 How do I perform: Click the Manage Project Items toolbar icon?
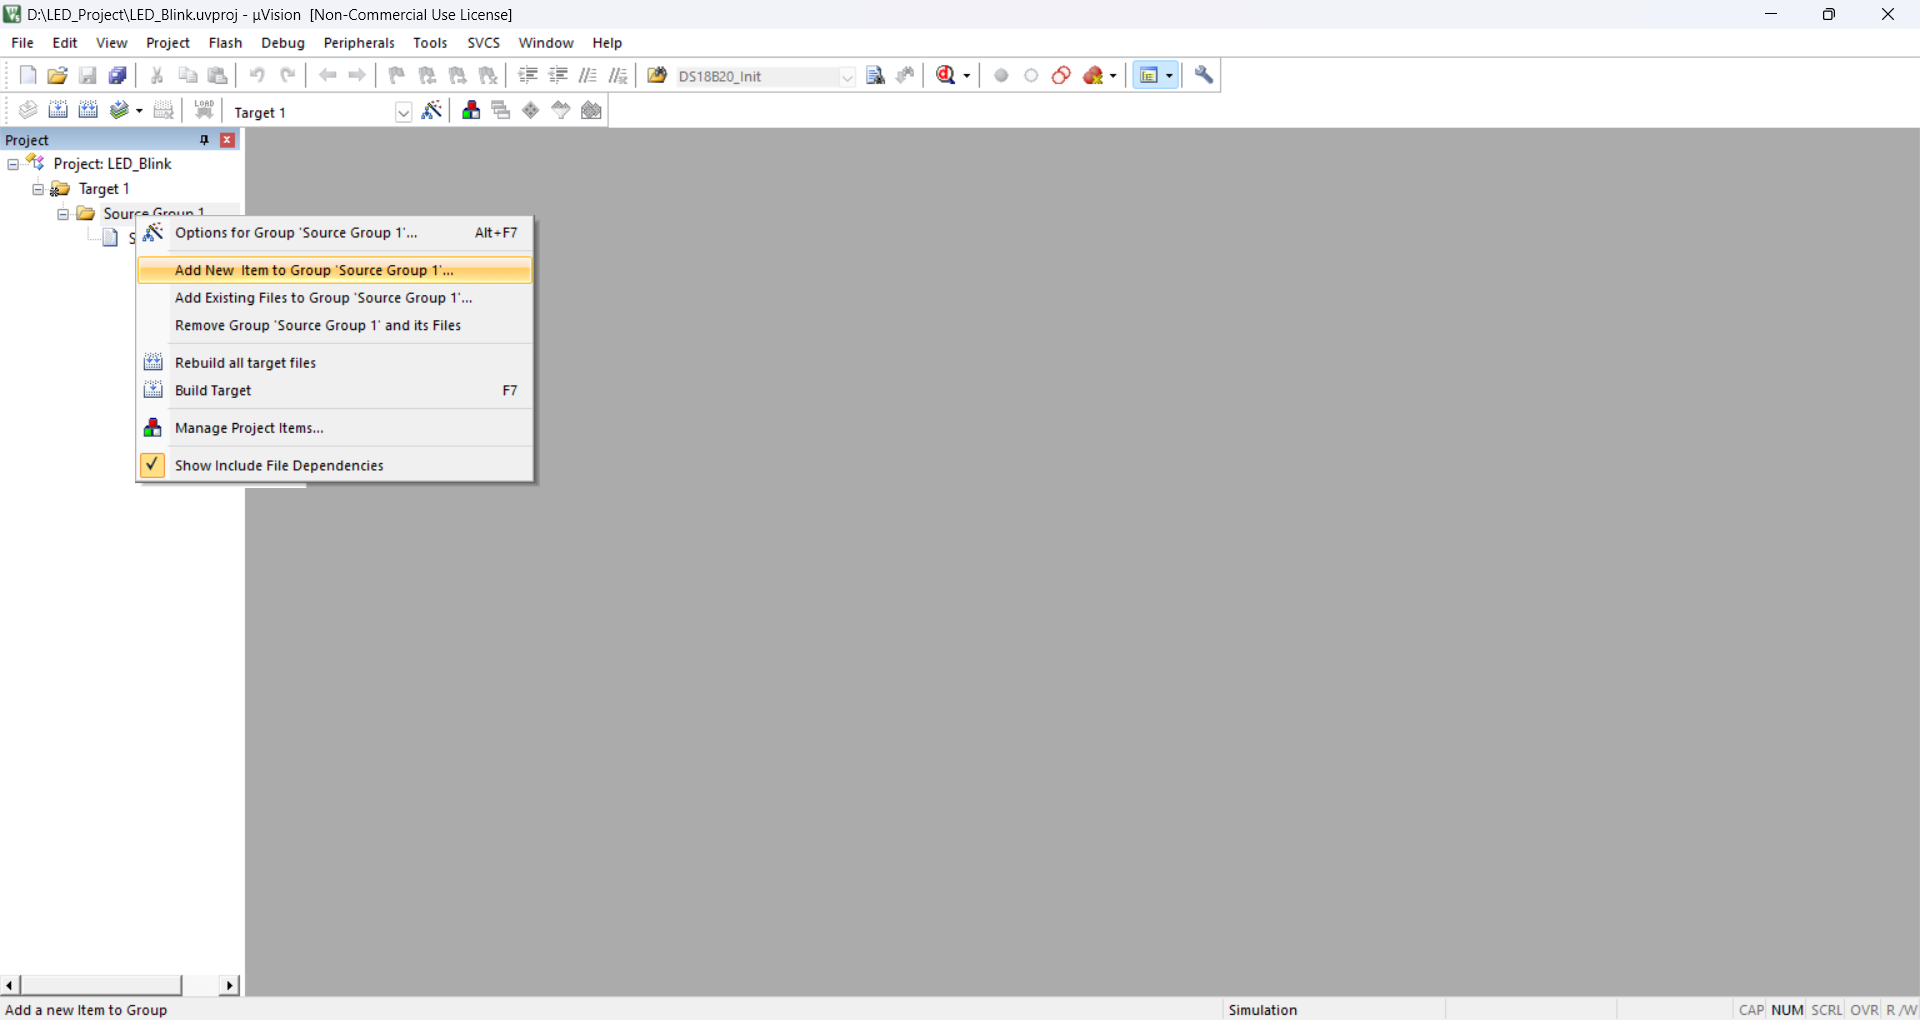point(471,111)
